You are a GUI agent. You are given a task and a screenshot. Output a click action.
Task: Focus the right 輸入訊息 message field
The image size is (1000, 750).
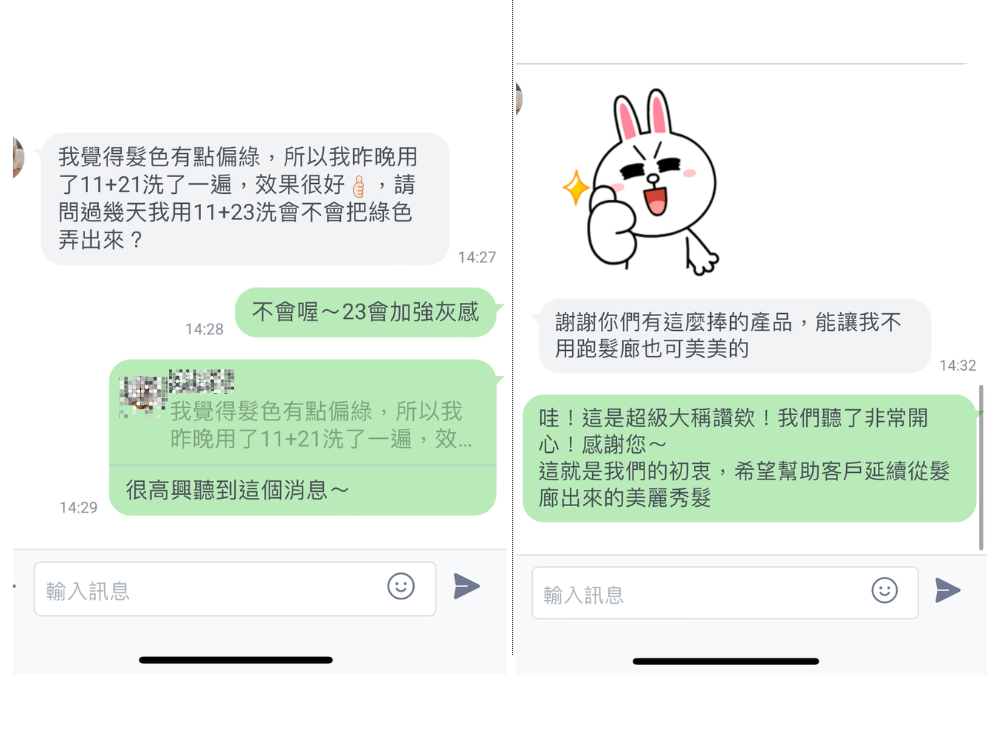tap(725, 592)
